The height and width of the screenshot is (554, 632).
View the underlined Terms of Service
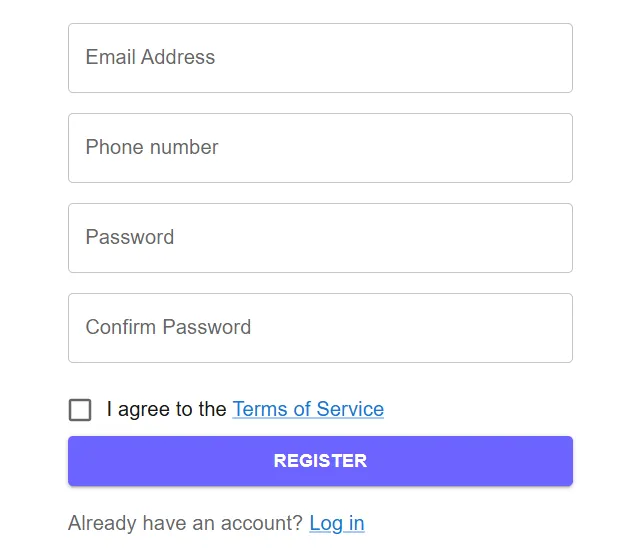tap(308, 409)
